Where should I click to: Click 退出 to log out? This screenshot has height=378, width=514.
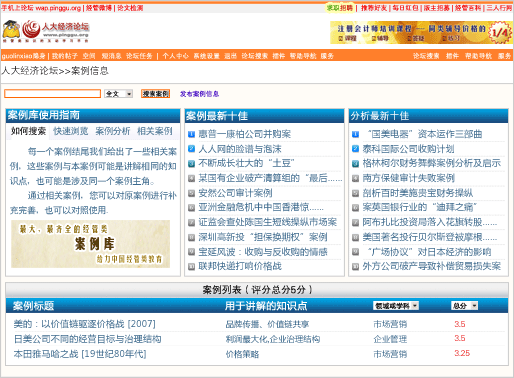230,56
